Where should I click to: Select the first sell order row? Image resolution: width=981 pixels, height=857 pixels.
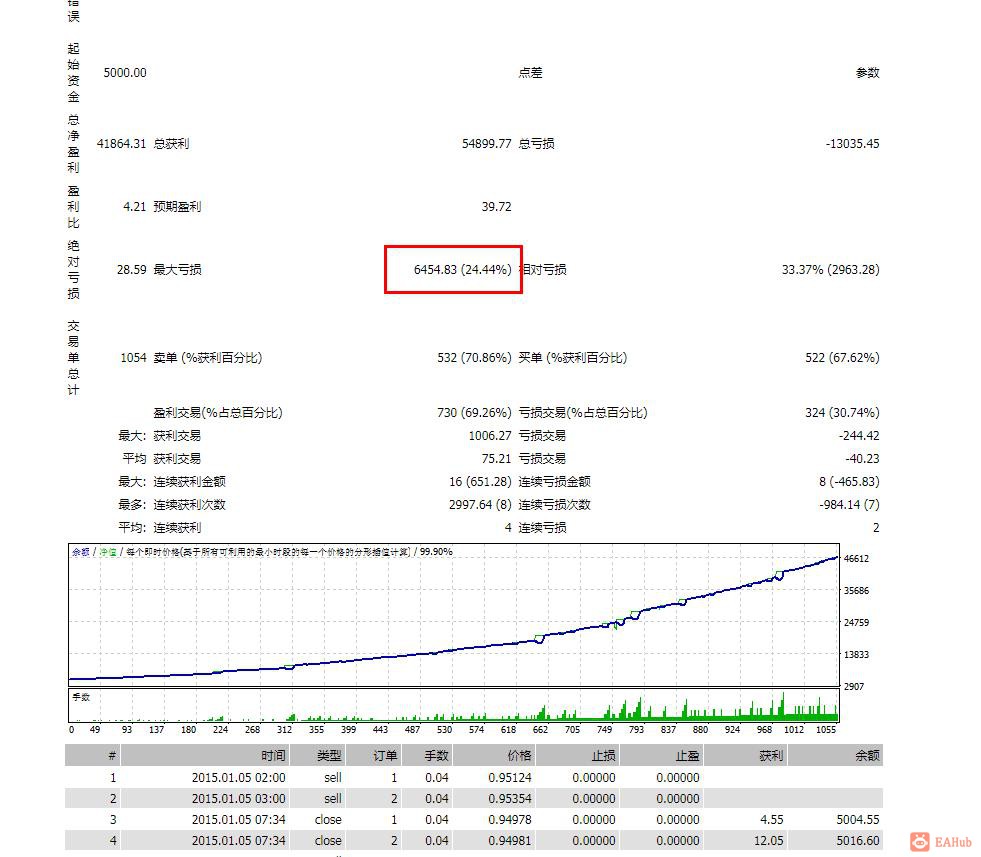[400, 777]
